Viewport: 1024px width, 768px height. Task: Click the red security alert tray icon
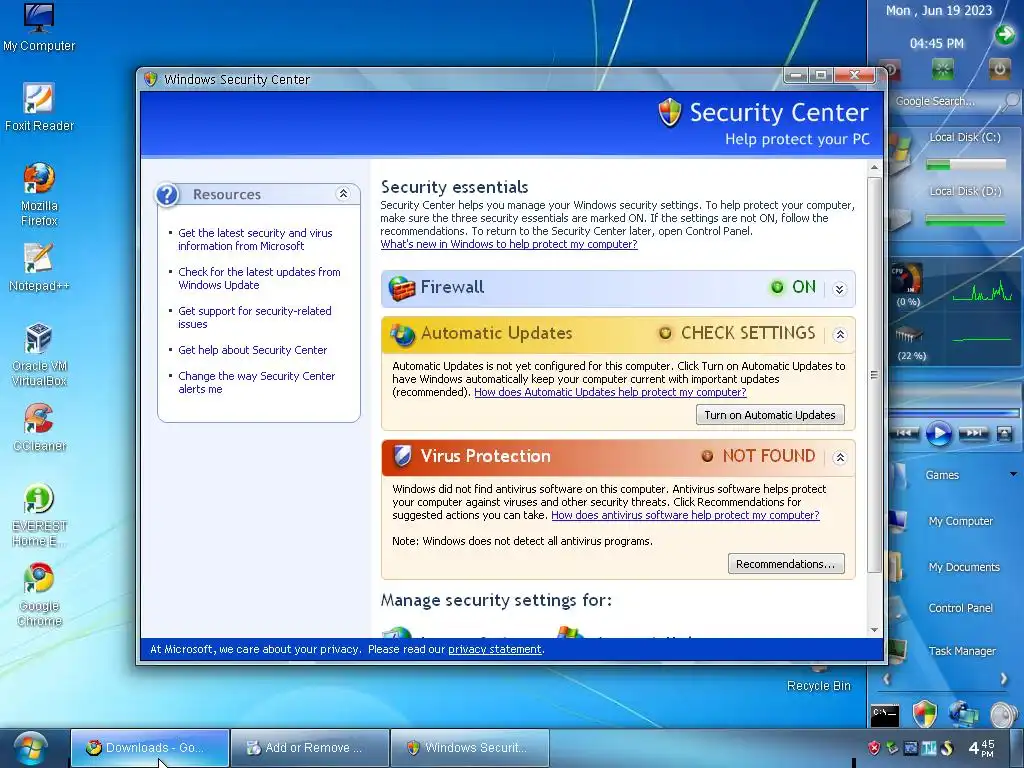[874, 748]
